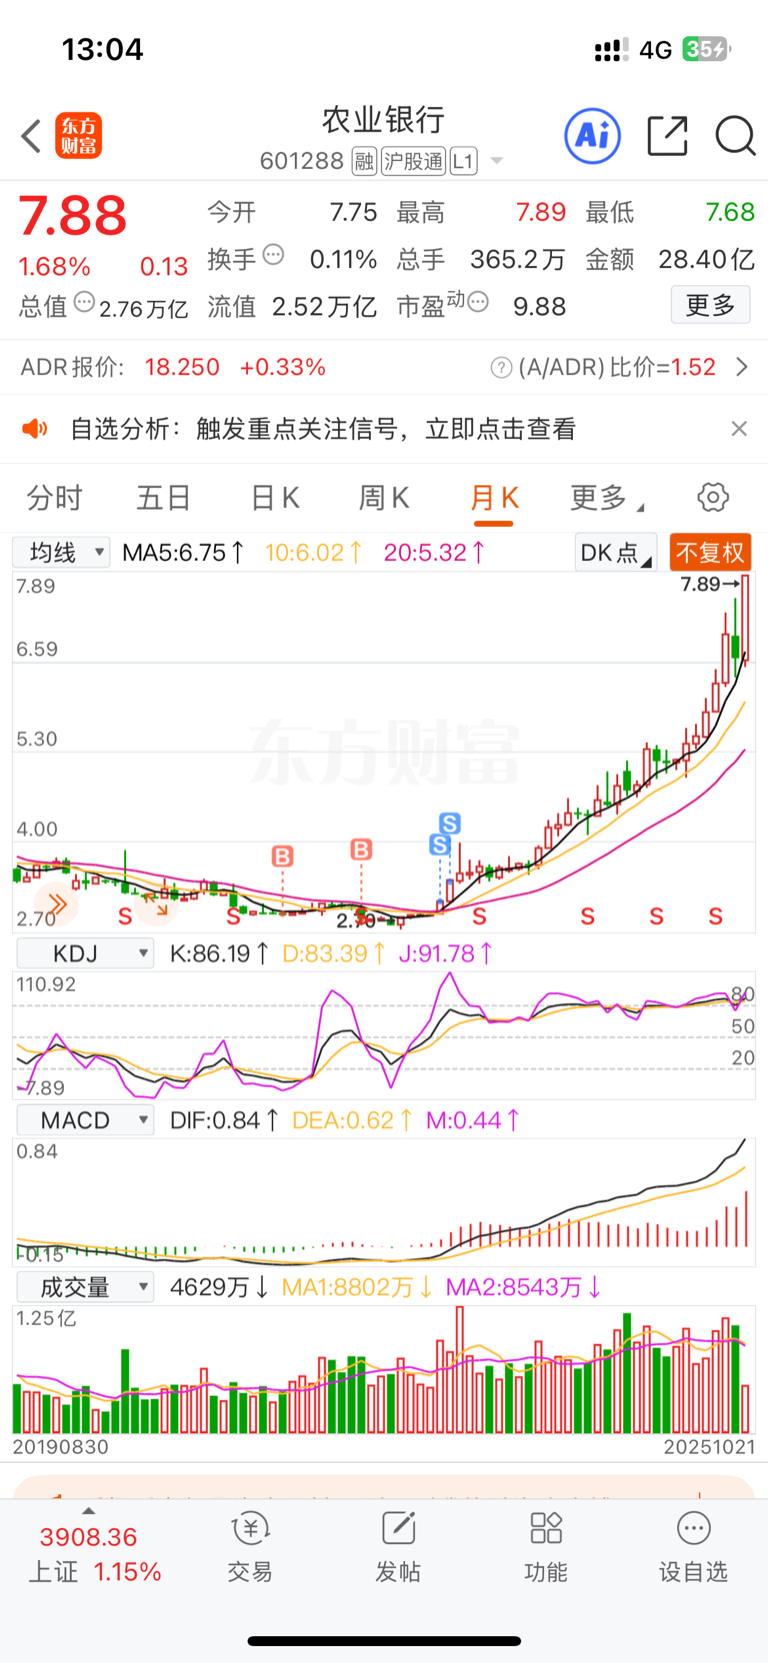Tap the 13:04 clock
This screenshot has width=768, height=1663.
pyautogui.click(x=102, y=49)
